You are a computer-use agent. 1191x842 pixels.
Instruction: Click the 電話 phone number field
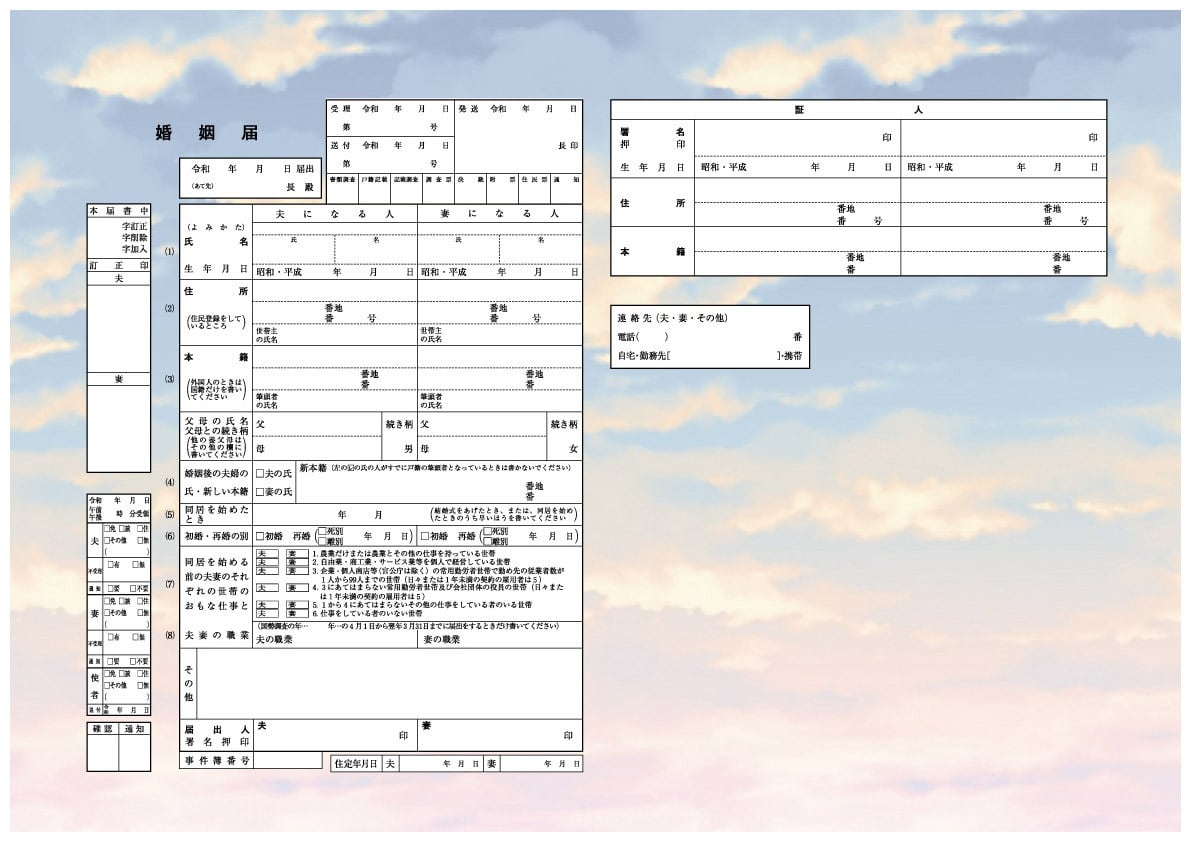[730, 337]
